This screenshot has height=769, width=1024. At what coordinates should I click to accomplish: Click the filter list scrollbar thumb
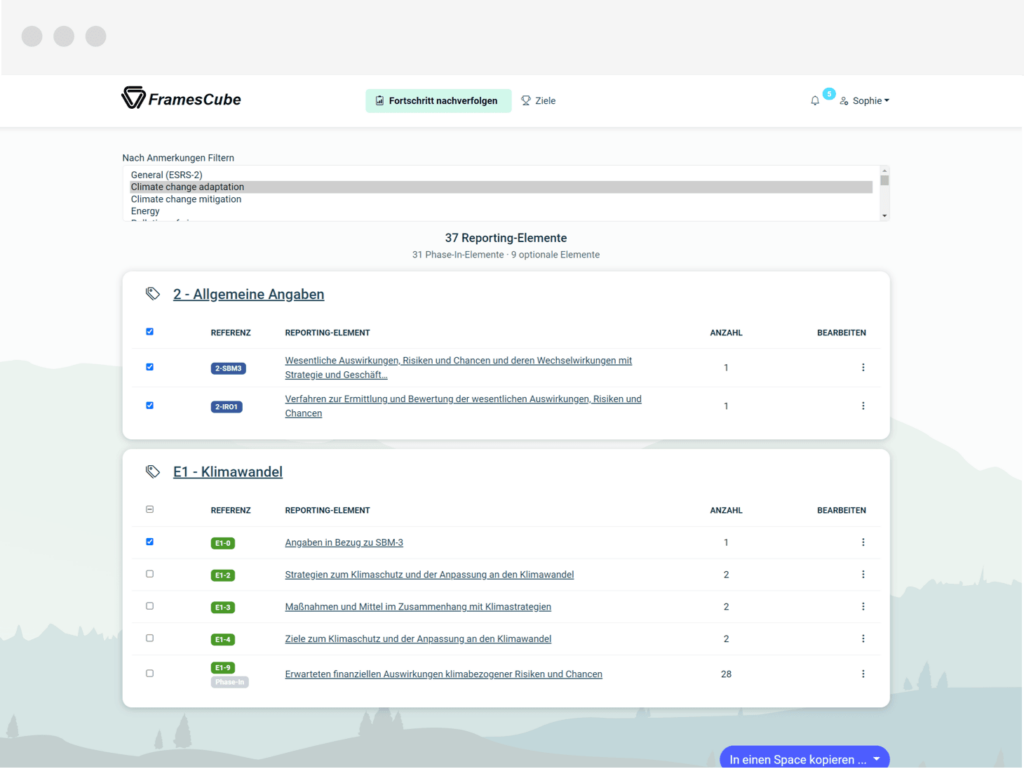[884, 180]
